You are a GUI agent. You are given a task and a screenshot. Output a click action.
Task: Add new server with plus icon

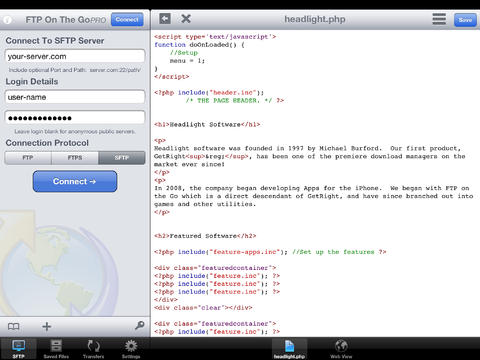[47, 326]
